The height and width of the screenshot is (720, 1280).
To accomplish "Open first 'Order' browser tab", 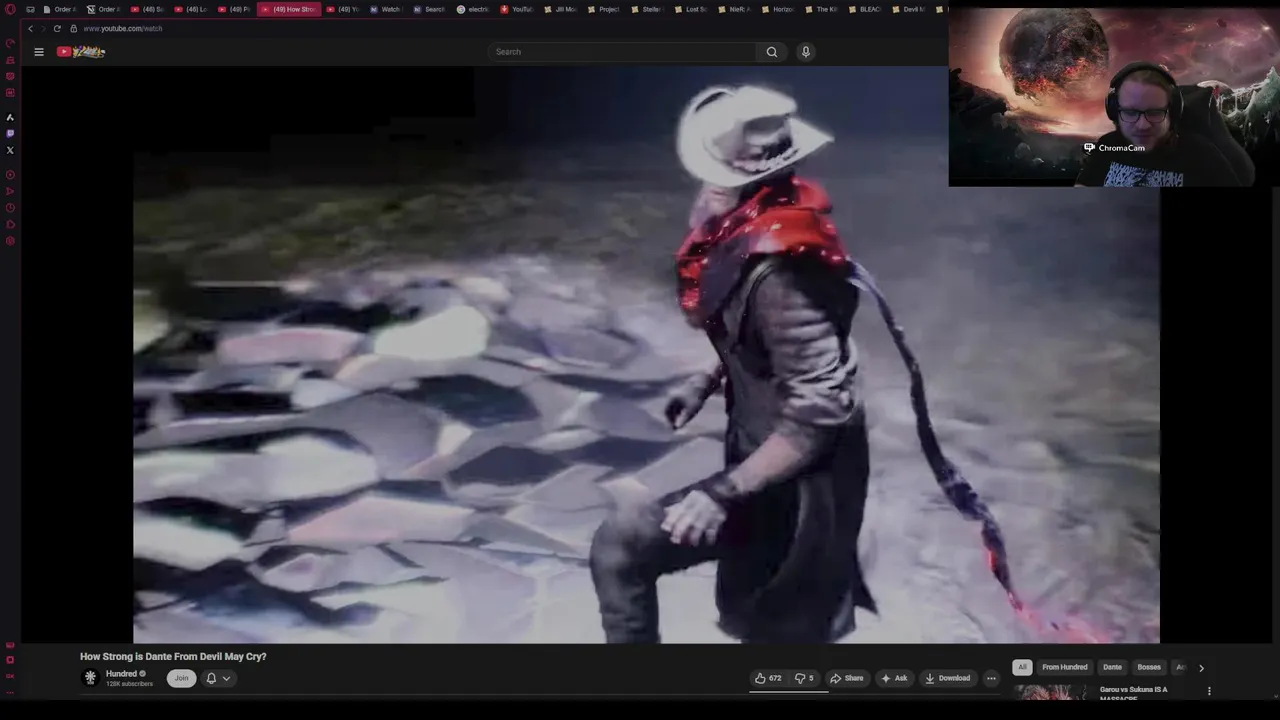I will (x=59, y=9).
